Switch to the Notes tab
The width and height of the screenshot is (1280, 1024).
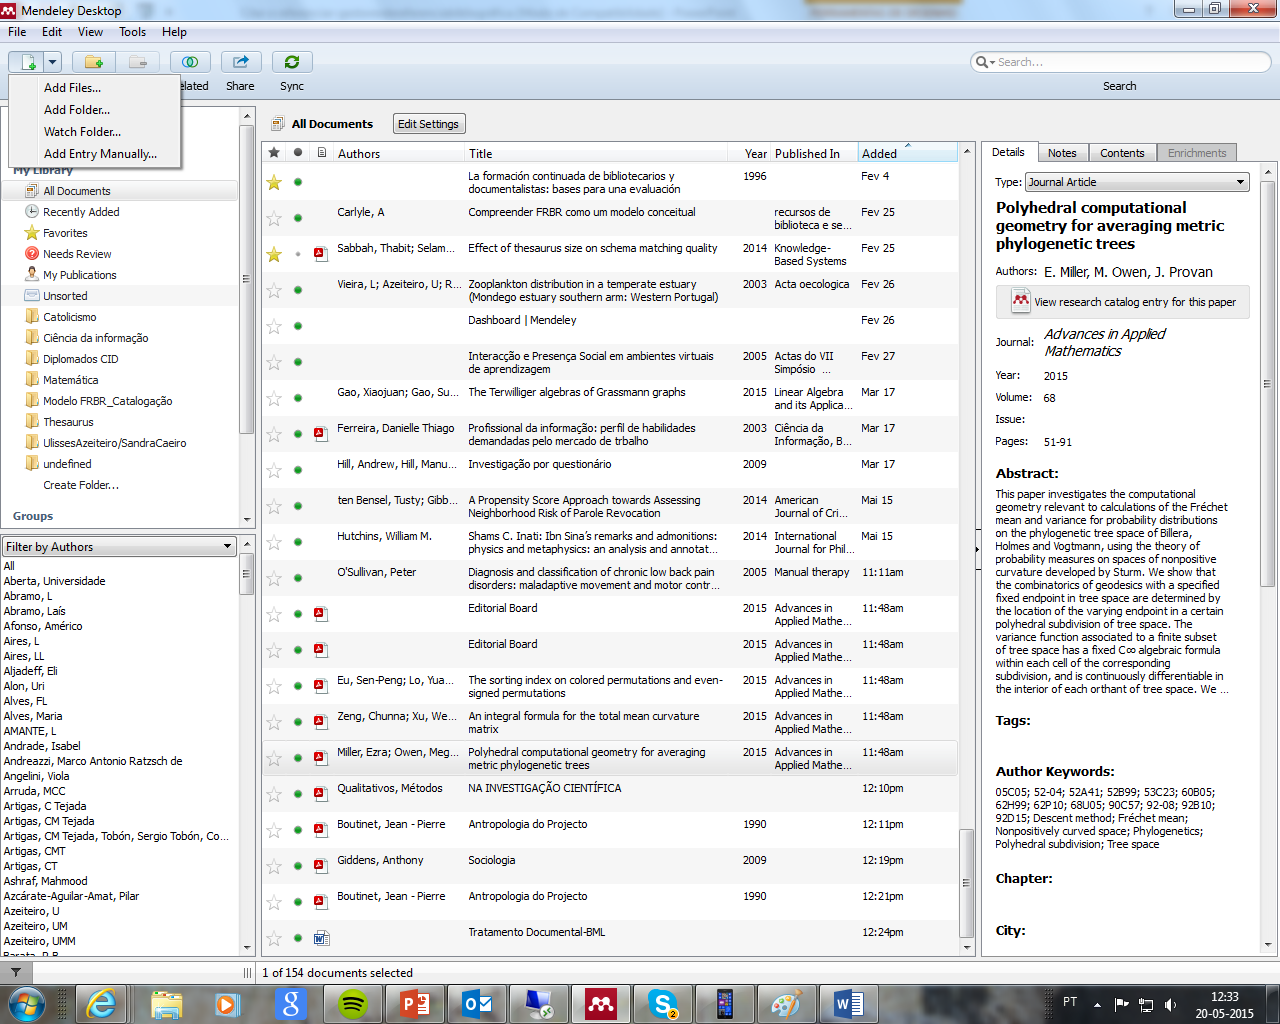coord(1062,153)
